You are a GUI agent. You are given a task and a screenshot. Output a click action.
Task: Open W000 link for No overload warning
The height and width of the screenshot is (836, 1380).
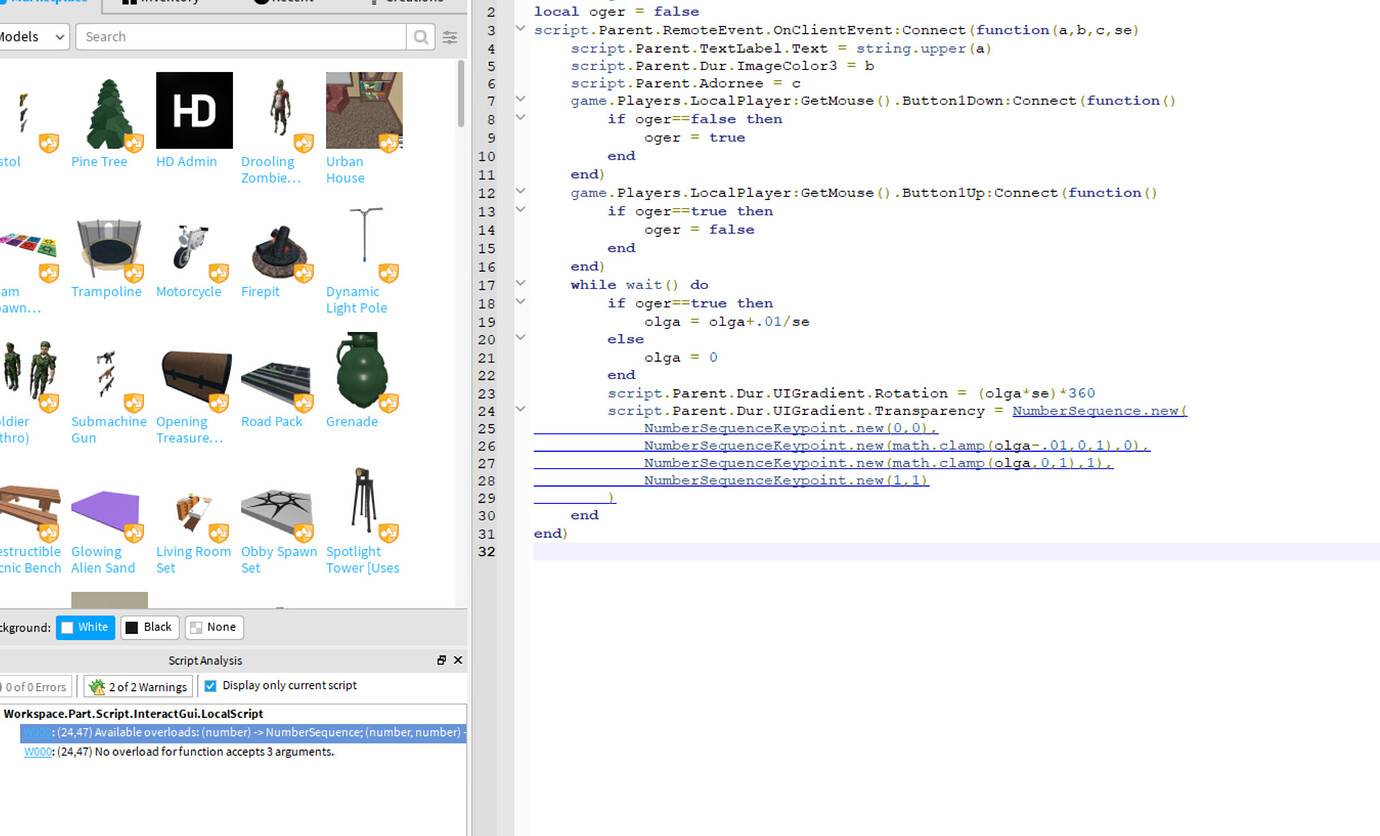click(x=37, y=752)
